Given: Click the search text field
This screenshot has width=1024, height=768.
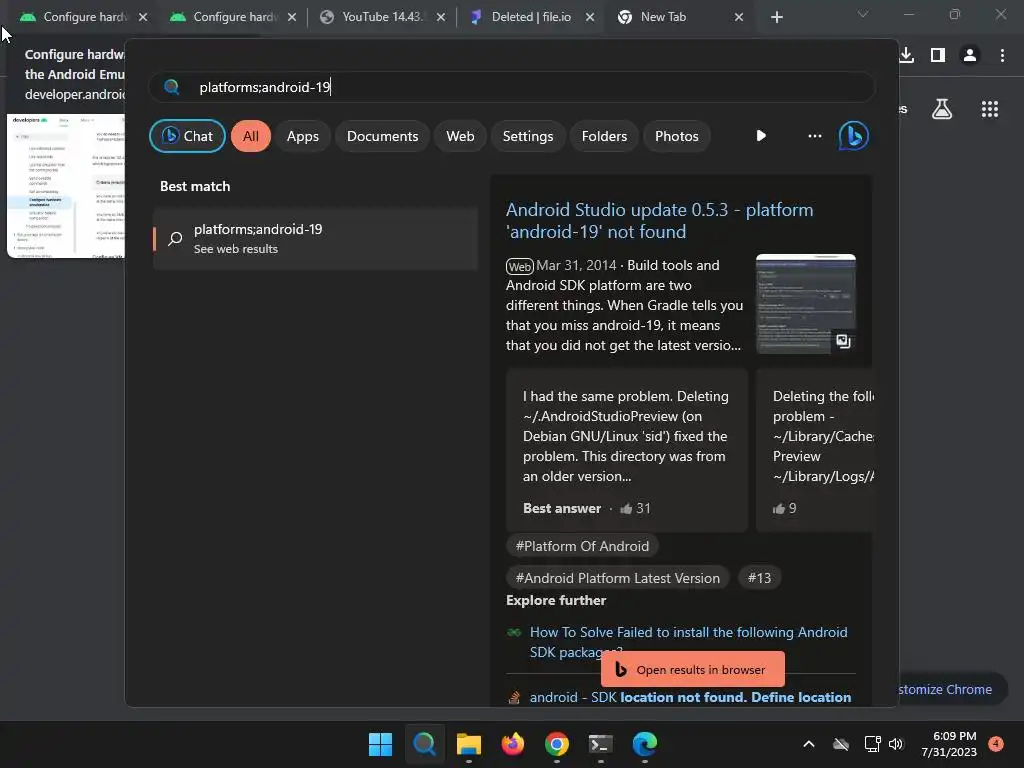Looking at the screenshot, I should pos(512,87).
